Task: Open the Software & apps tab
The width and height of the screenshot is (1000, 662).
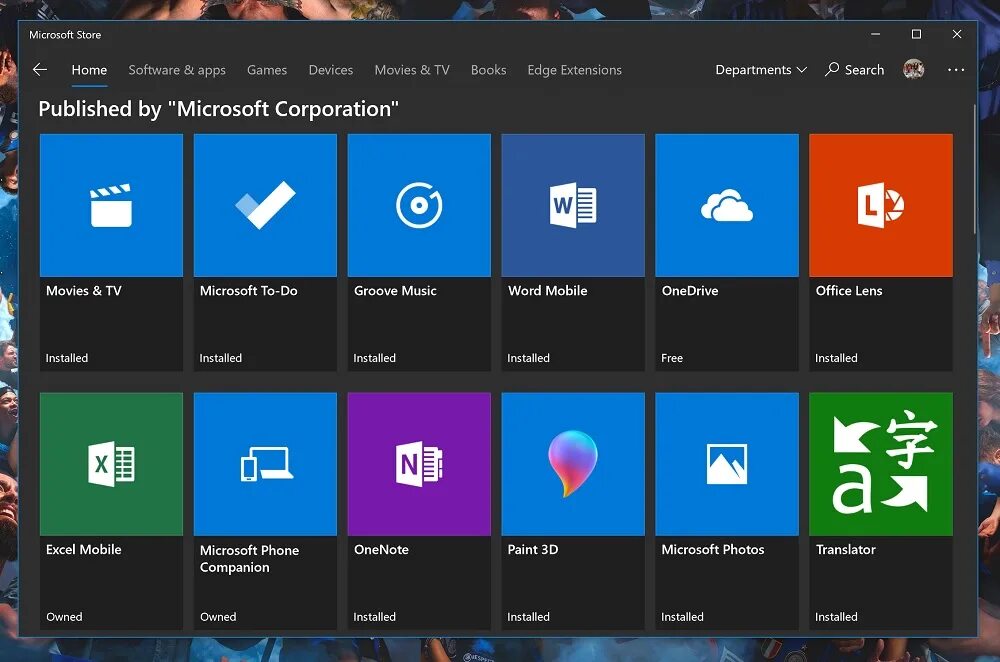Action: [x=177, y=70]
